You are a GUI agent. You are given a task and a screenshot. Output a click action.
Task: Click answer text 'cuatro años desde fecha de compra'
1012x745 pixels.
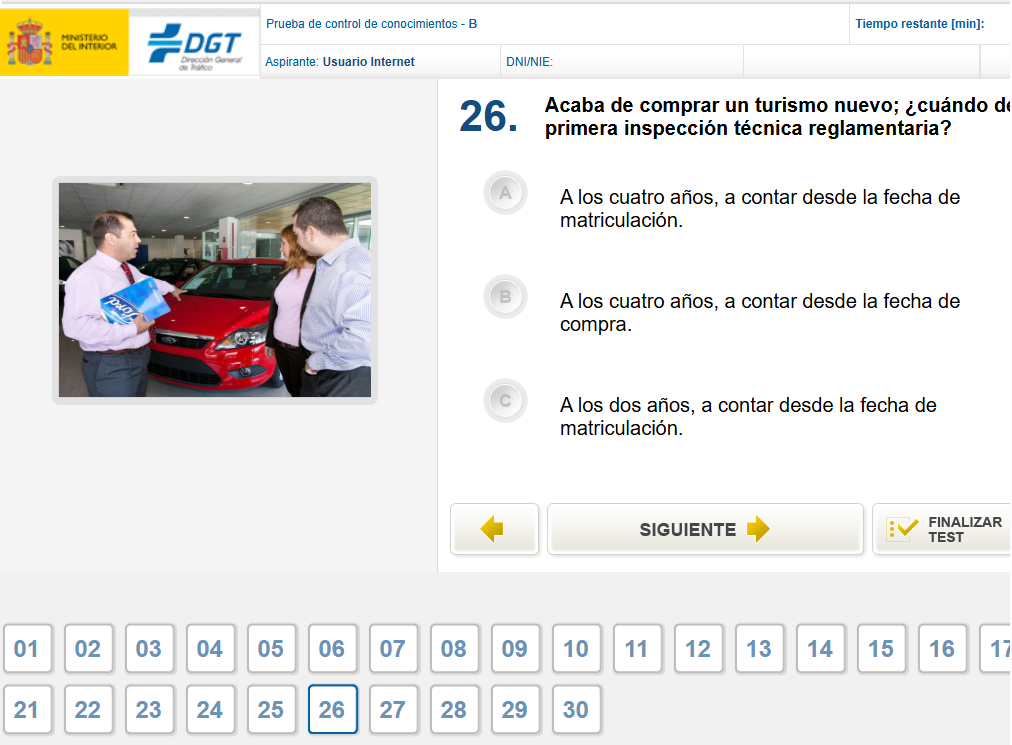coord(759,313)
